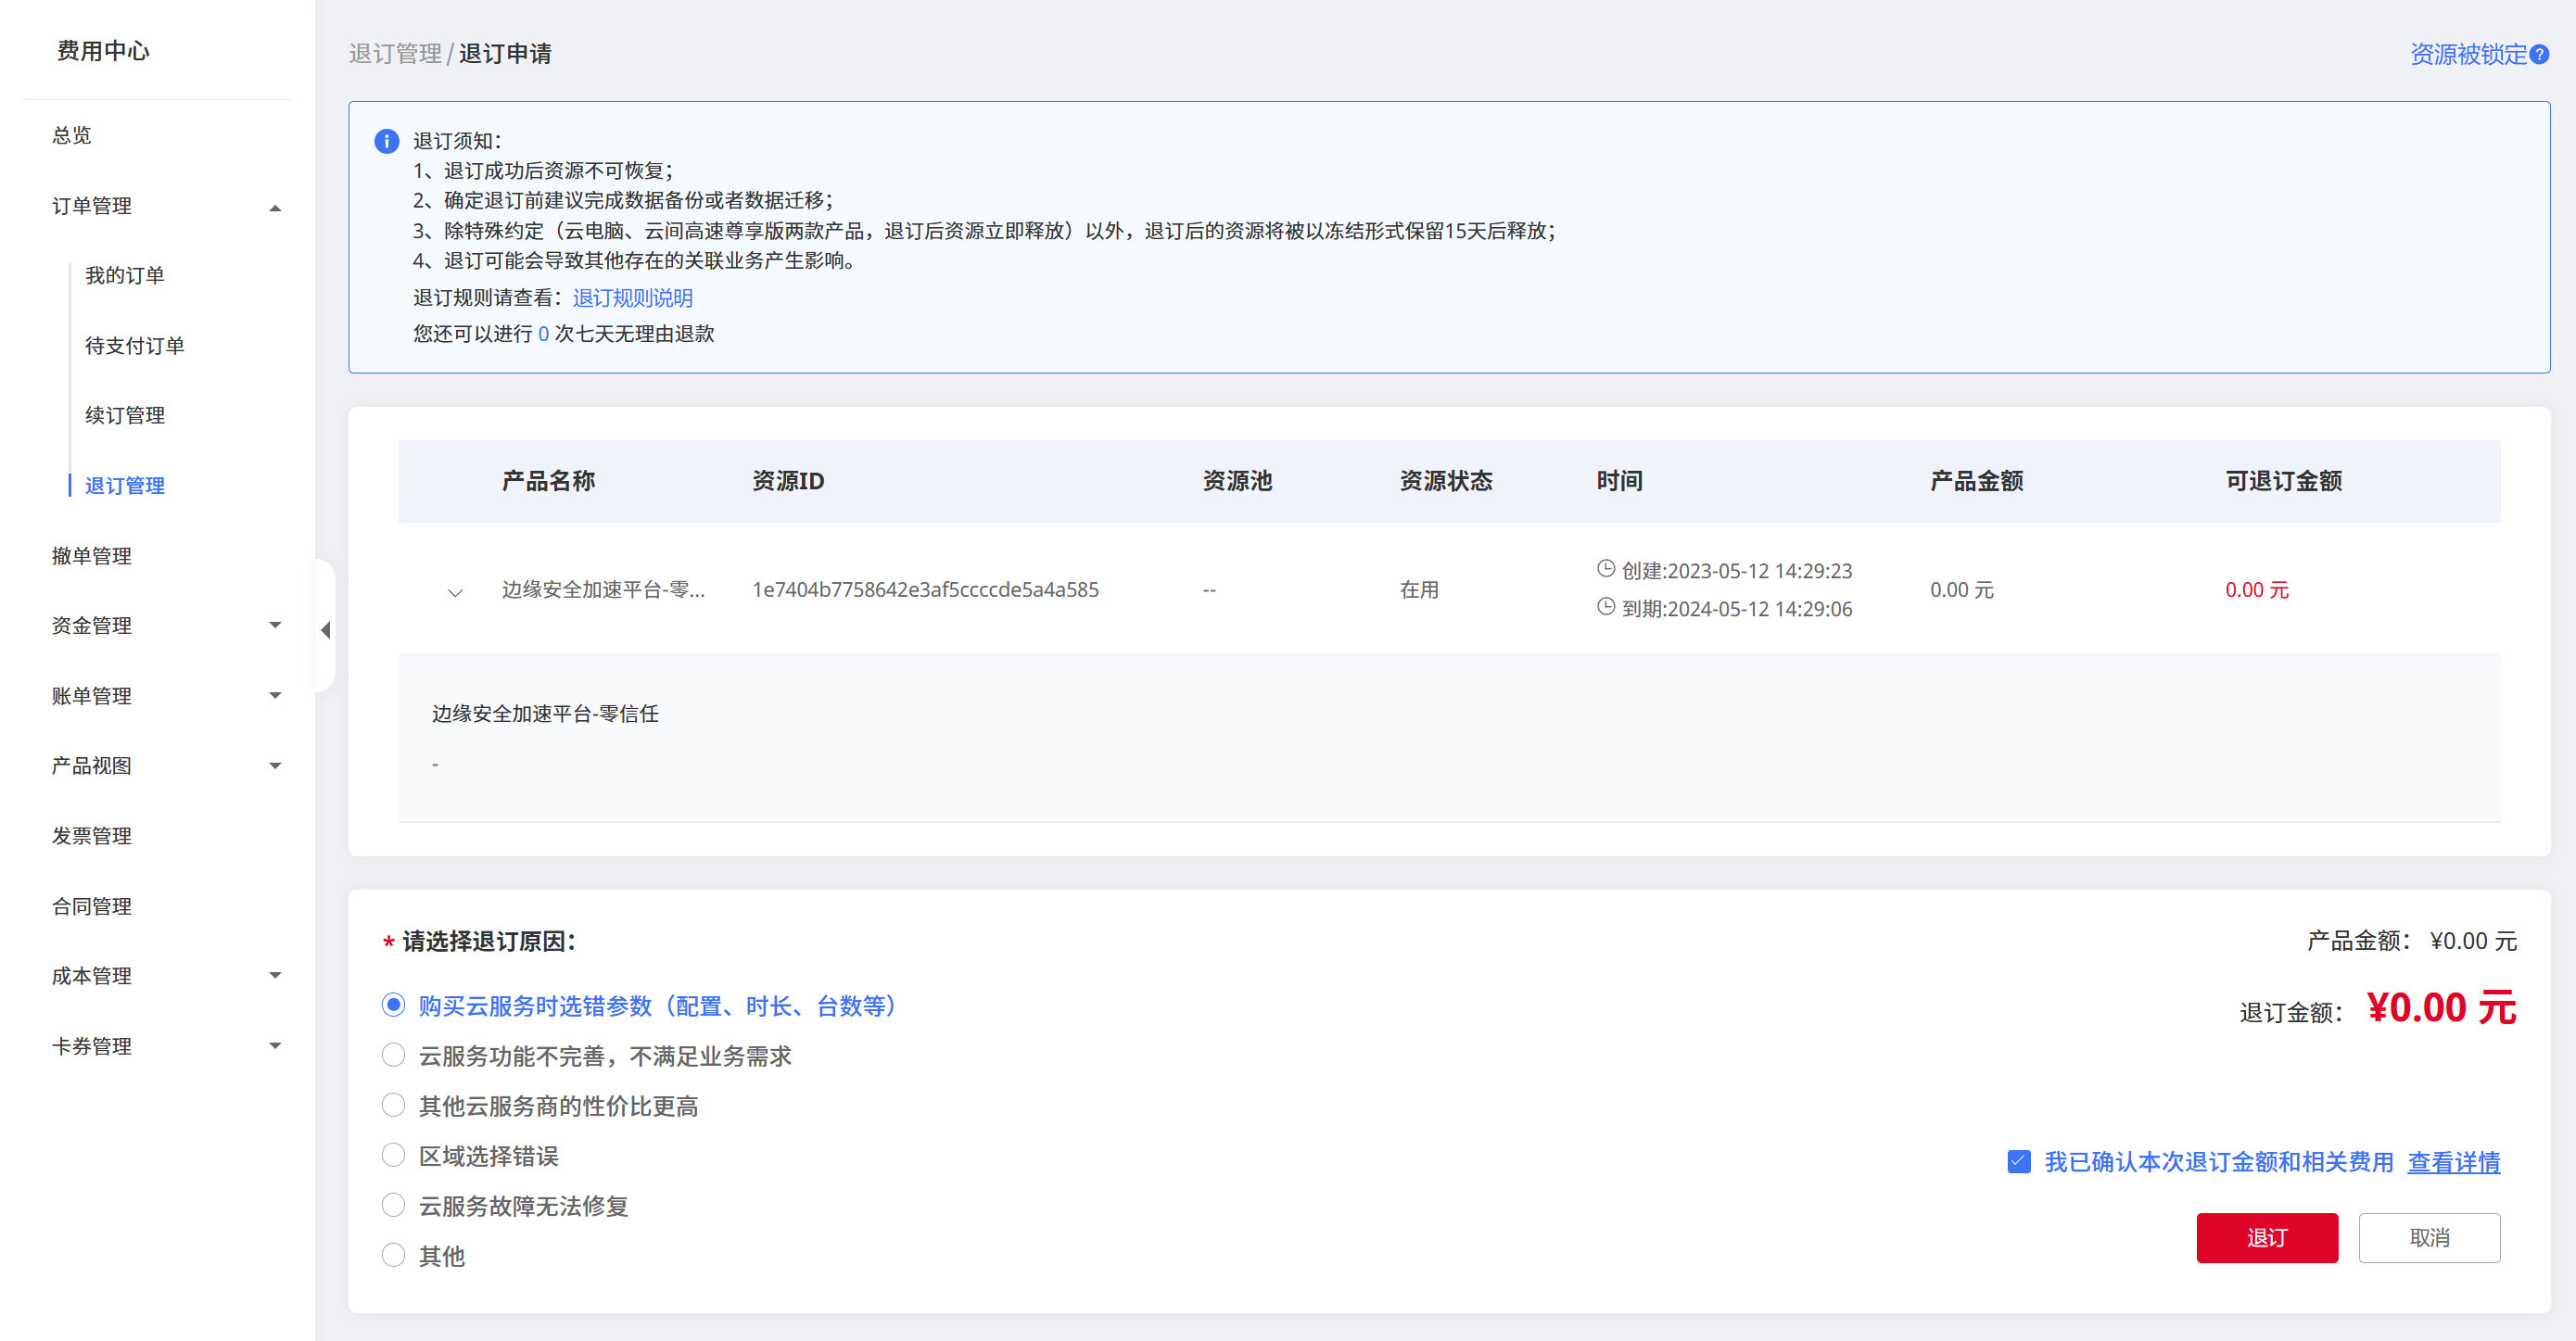Image resolution: width=2576 pixels, height=1341 pixels.
Task: Click 创建:2023-05-12 14:29:23 timestamp
Action: click(x=1736, y=570)
